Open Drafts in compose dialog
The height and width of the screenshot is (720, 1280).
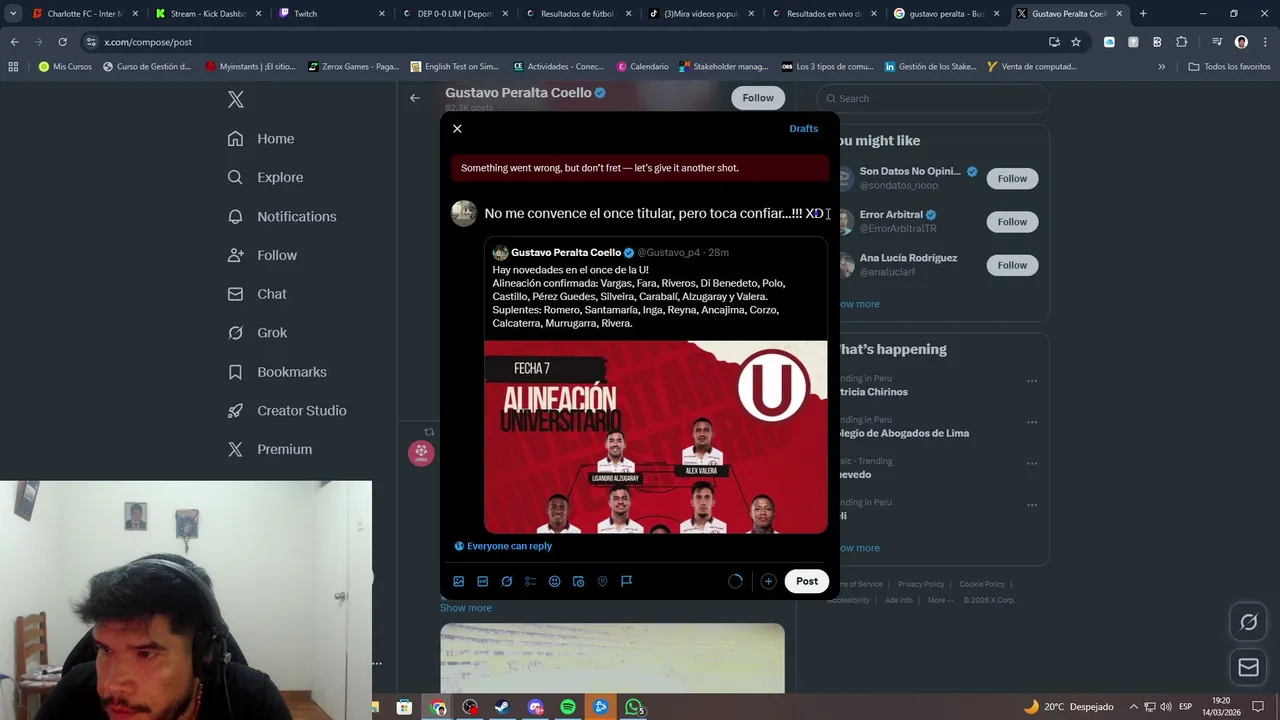click(803, 128)
